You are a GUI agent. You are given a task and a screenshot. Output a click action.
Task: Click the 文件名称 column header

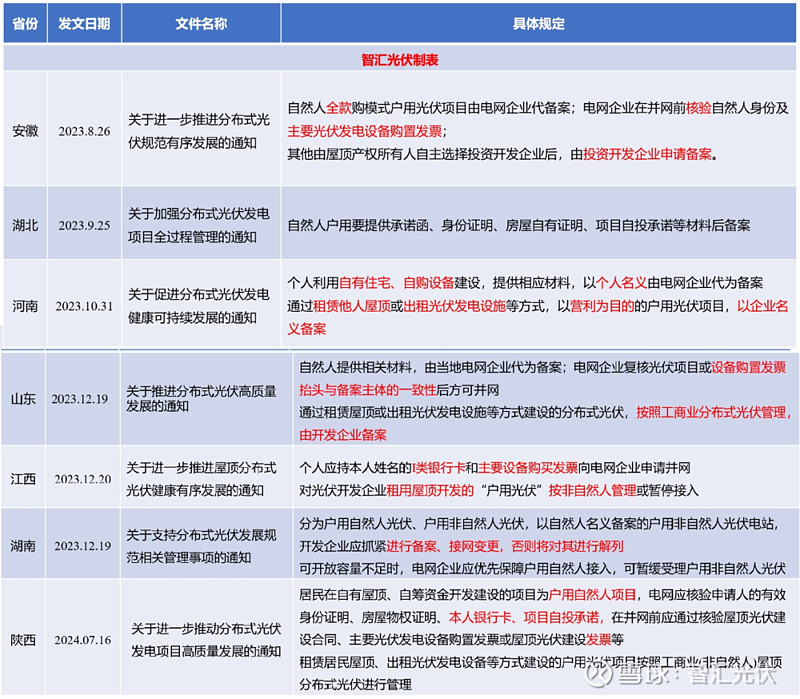(x=201, y=23)
